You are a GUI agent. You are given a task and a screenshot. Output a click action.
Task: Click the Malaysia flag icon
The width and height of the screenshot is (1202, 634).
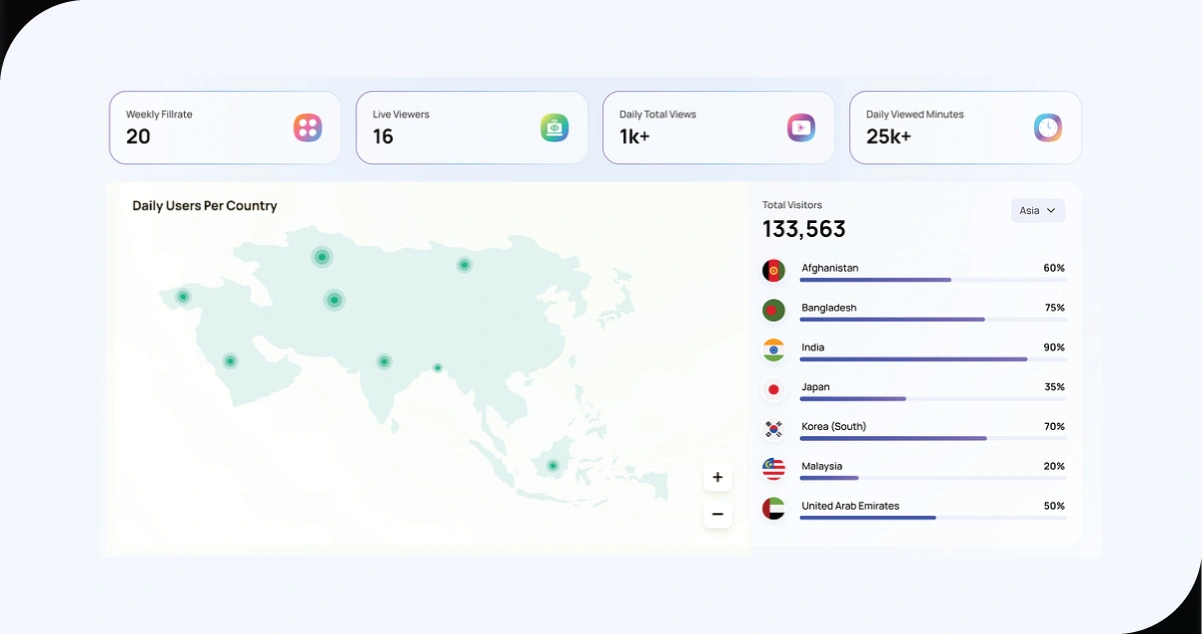click(773, 469)
